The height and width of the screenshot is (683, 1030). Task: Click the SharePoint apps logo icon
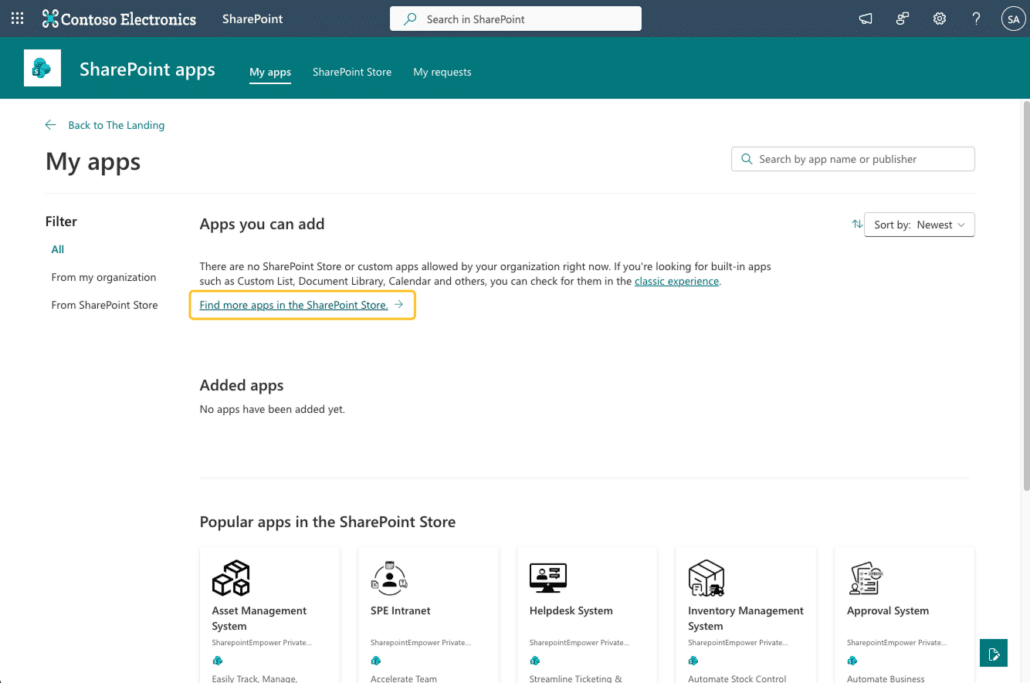42,68
